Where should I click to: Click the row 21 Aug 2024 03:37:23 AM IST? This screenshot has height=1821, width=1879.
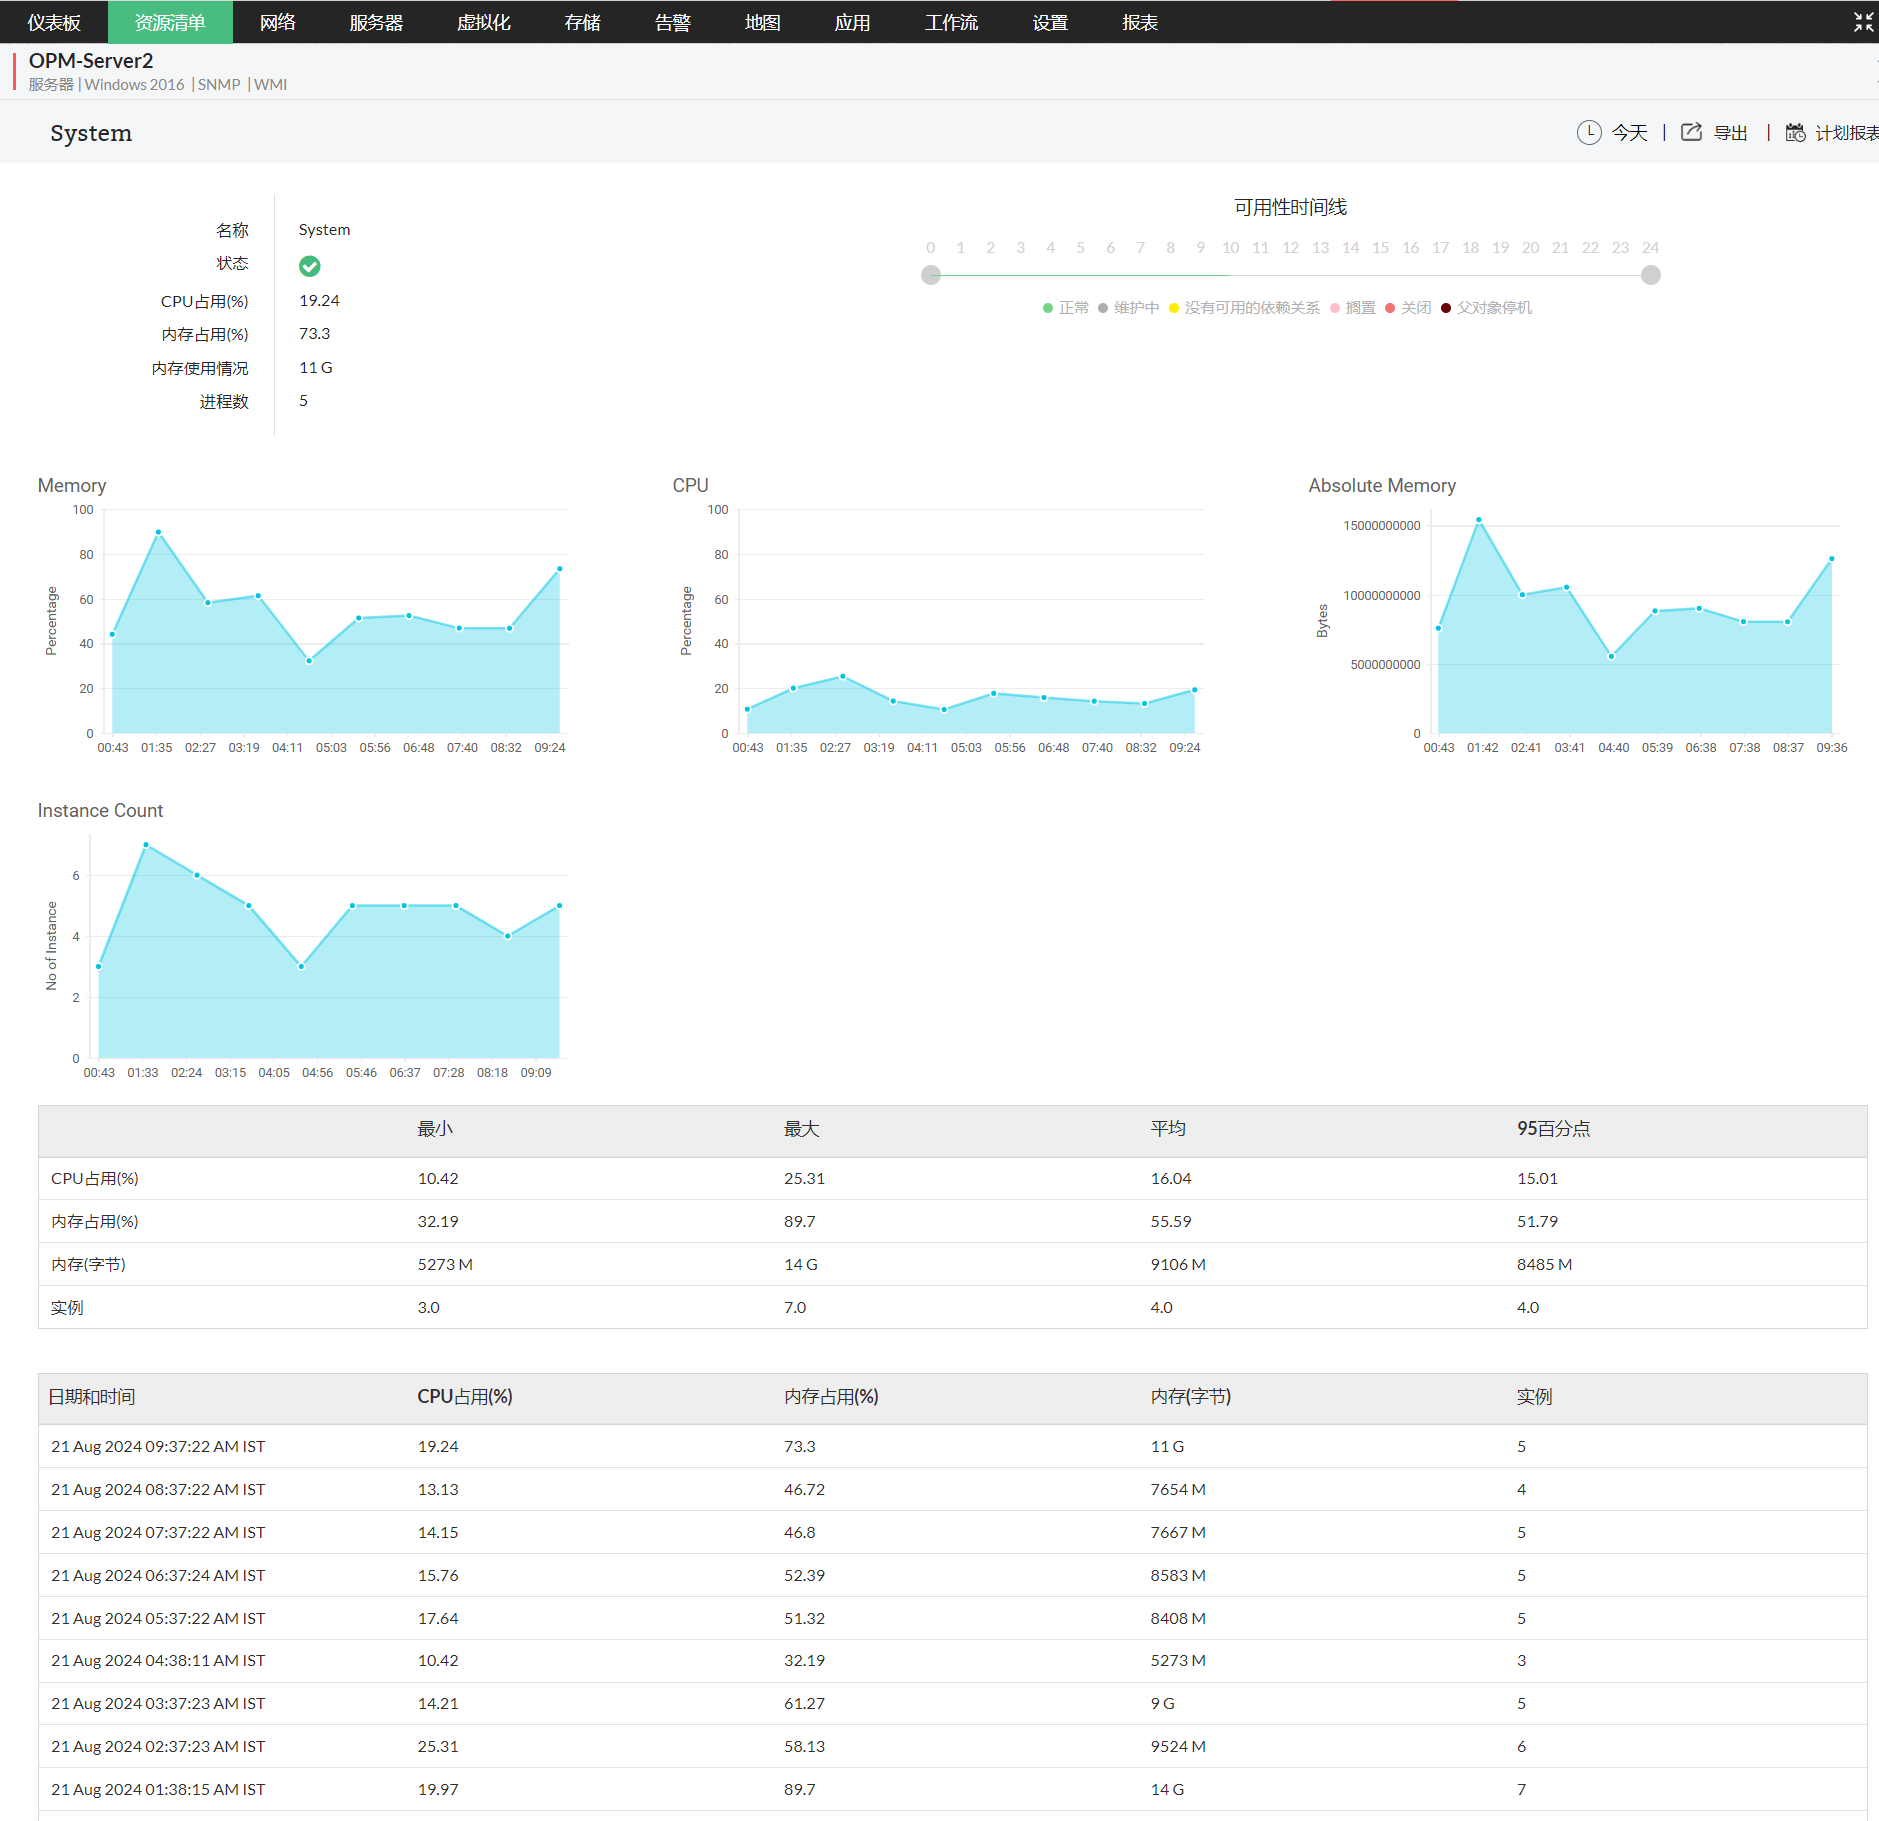pos(952,1703)
